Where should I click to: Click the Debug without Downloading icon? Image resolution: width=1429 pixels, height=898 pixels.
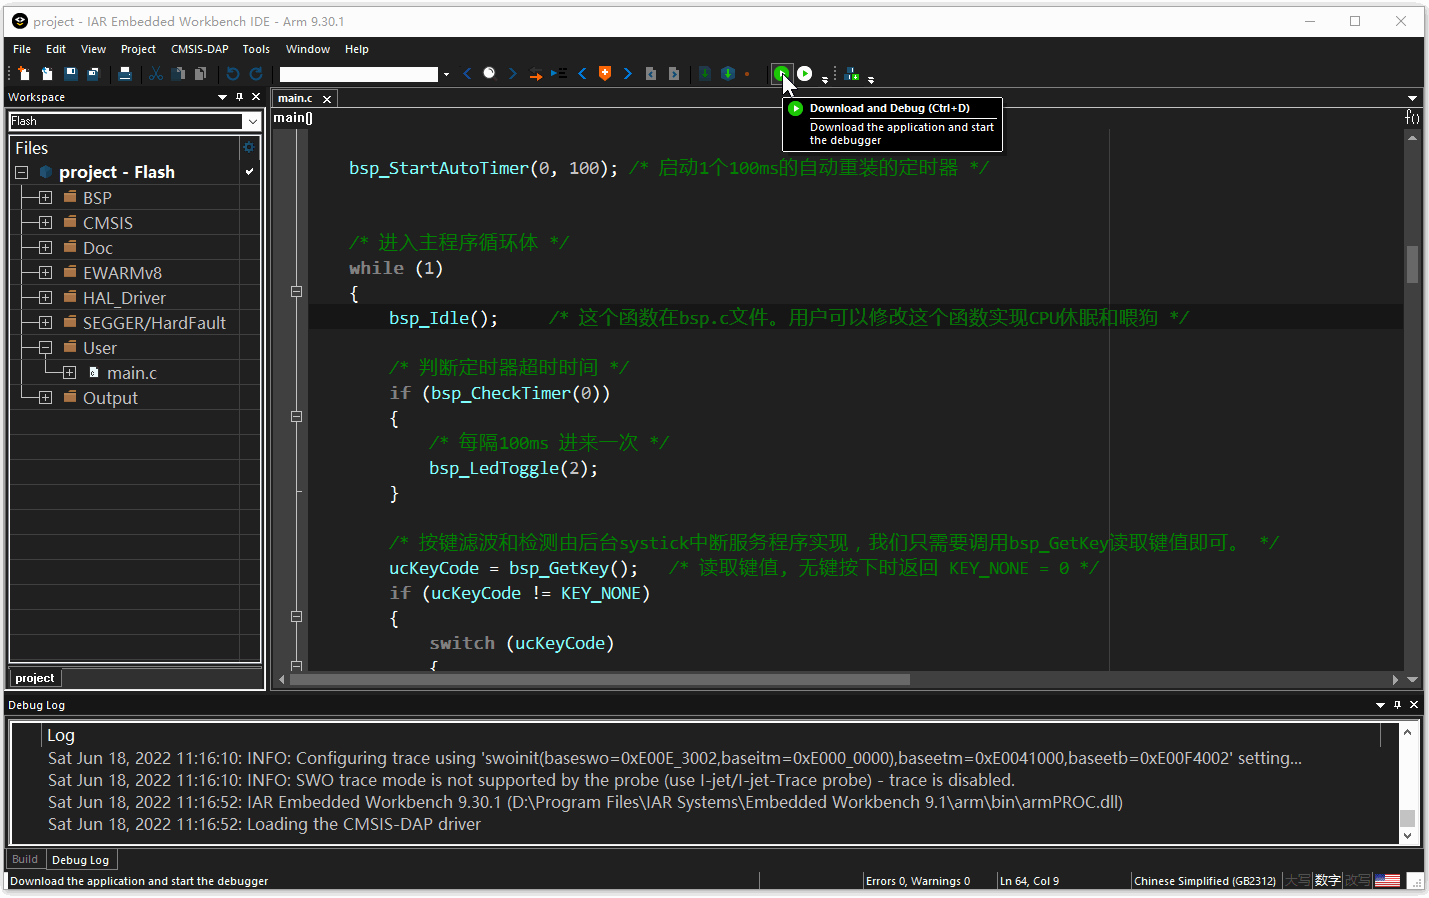(x=805, y=73)
